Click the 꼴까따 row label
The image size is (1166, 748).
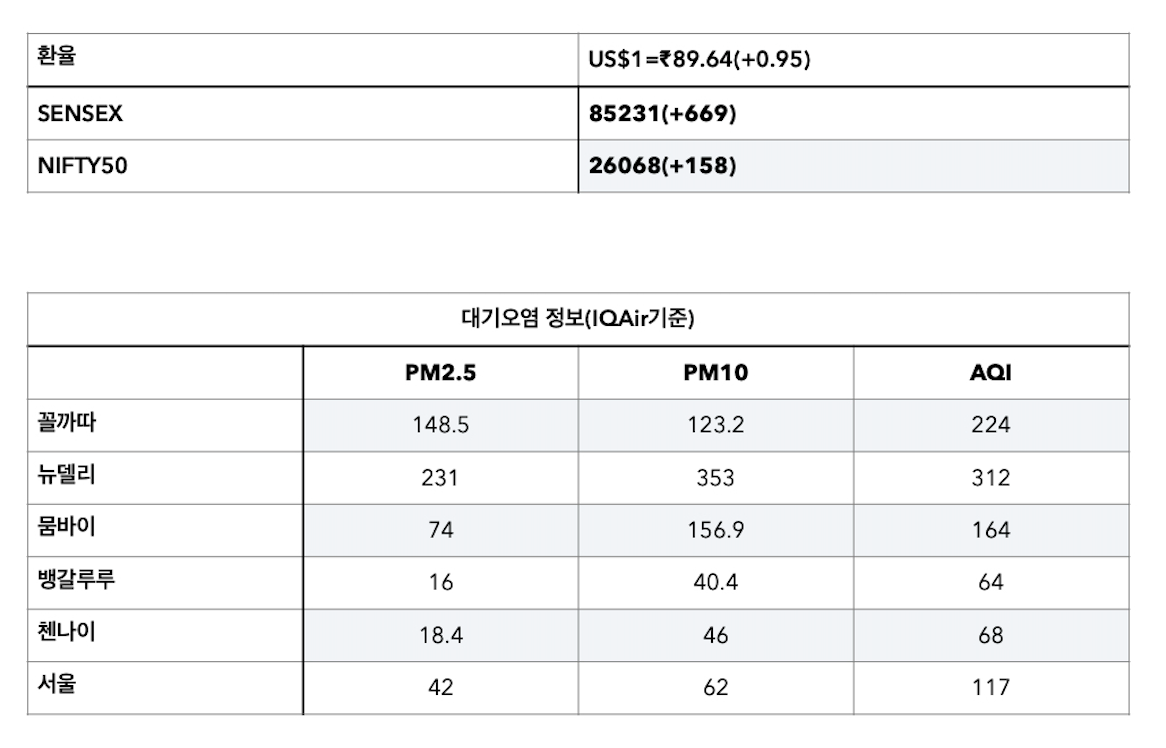pyautogui.click(x=66, y=424)
